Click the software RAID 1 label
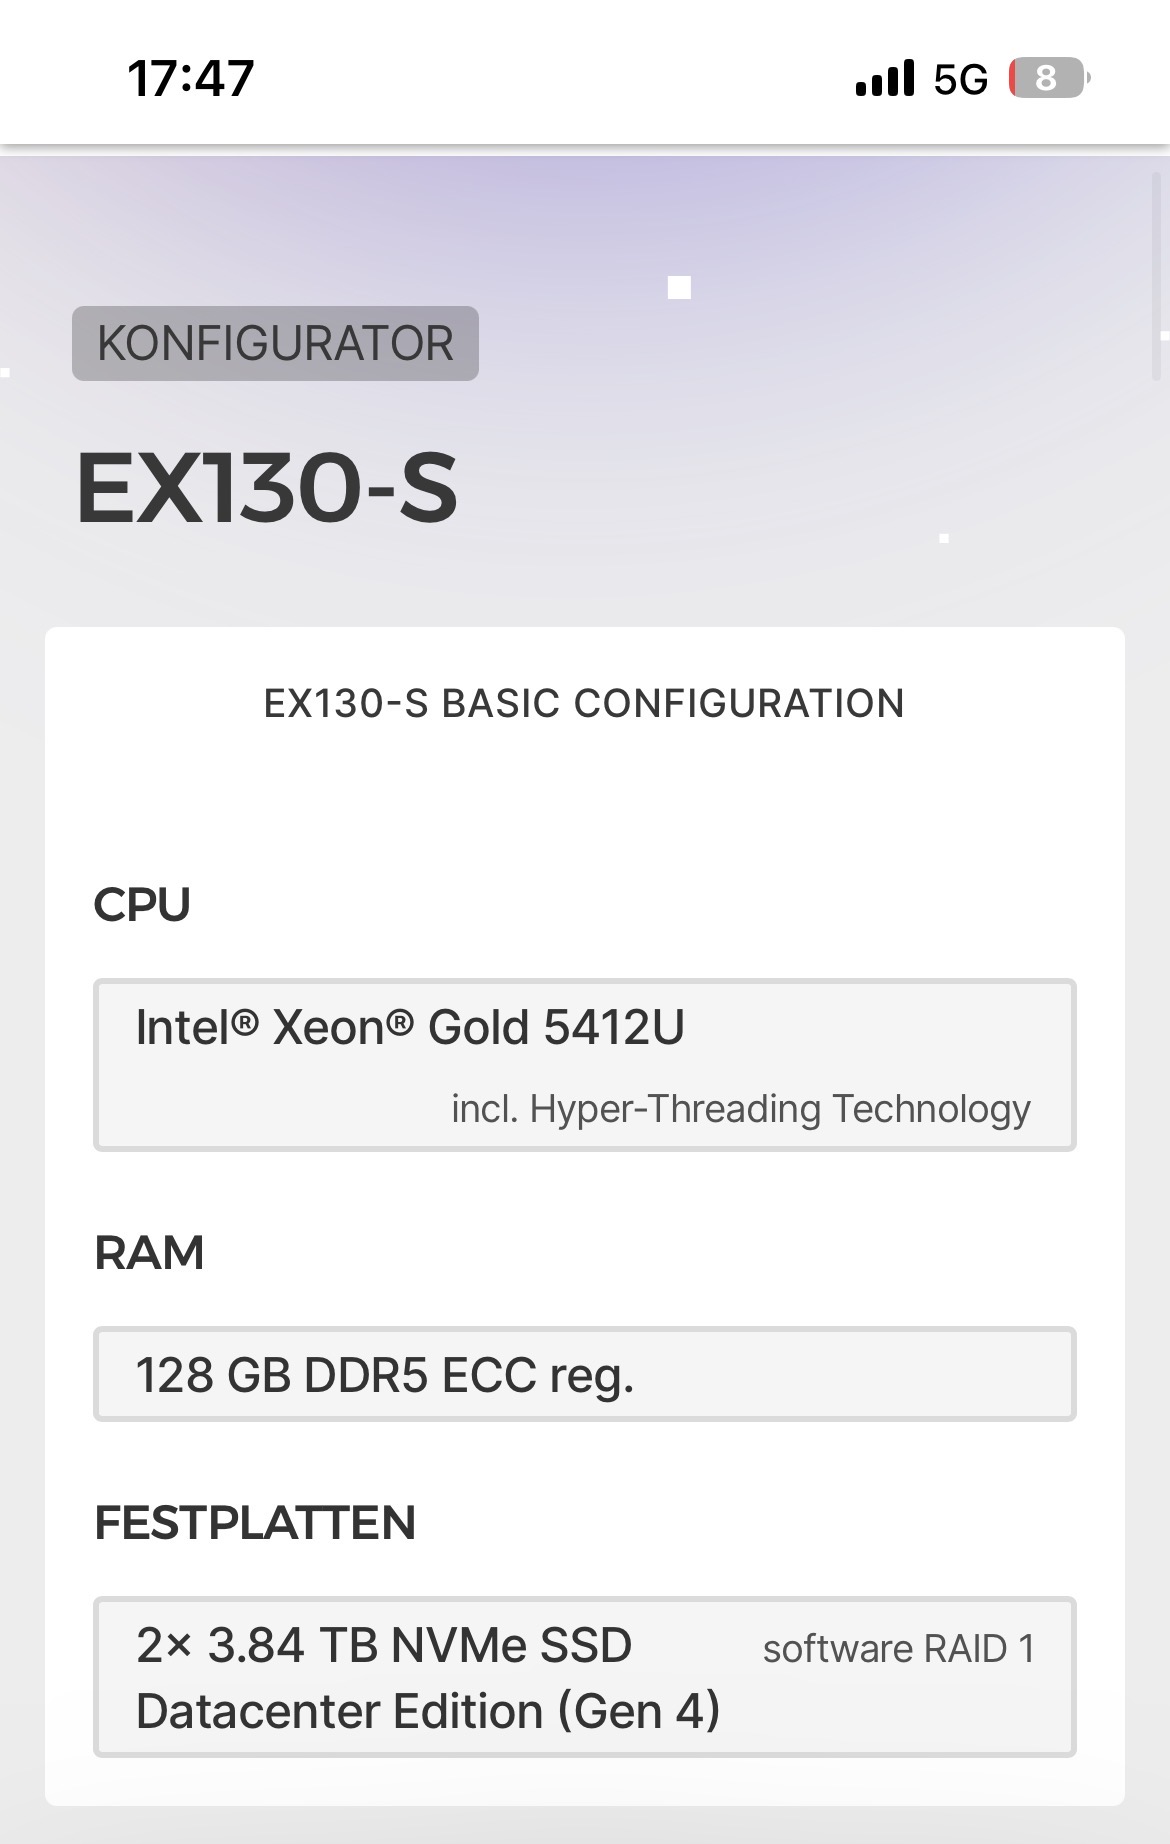 coord(898,1649)
